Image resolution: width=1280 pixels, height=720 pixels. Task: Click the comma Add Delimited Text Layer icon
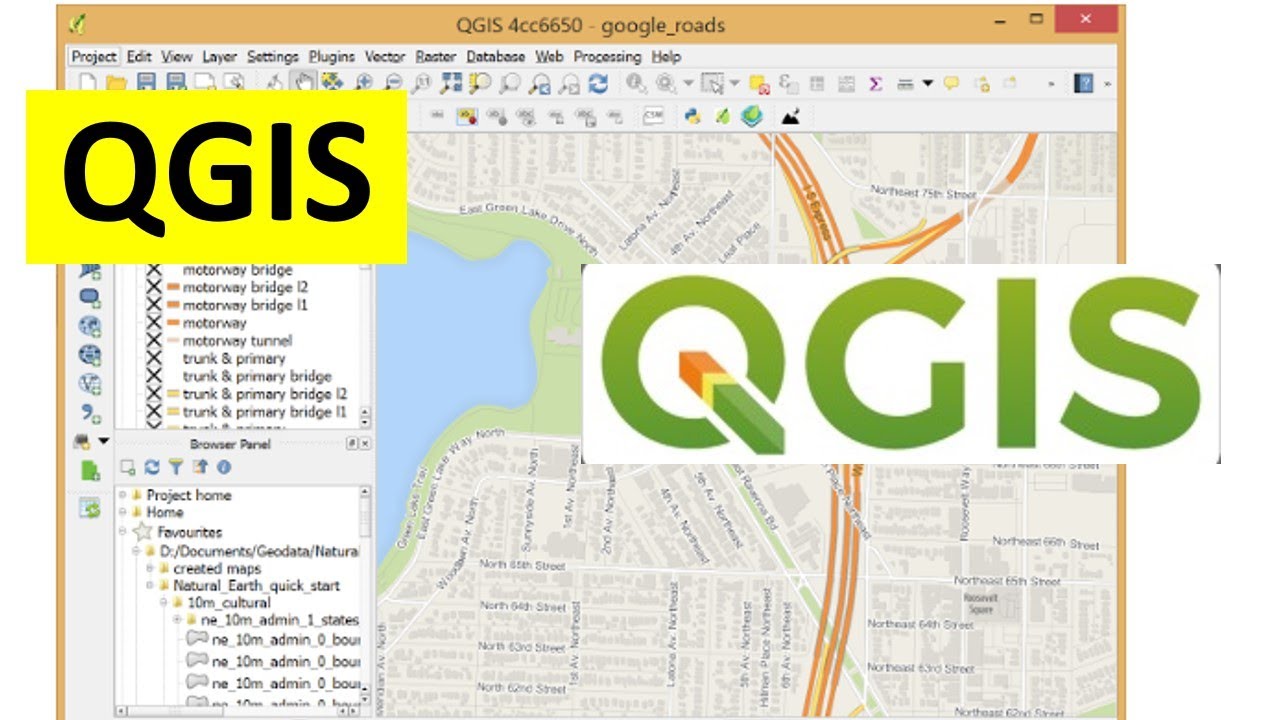point(90,413)
